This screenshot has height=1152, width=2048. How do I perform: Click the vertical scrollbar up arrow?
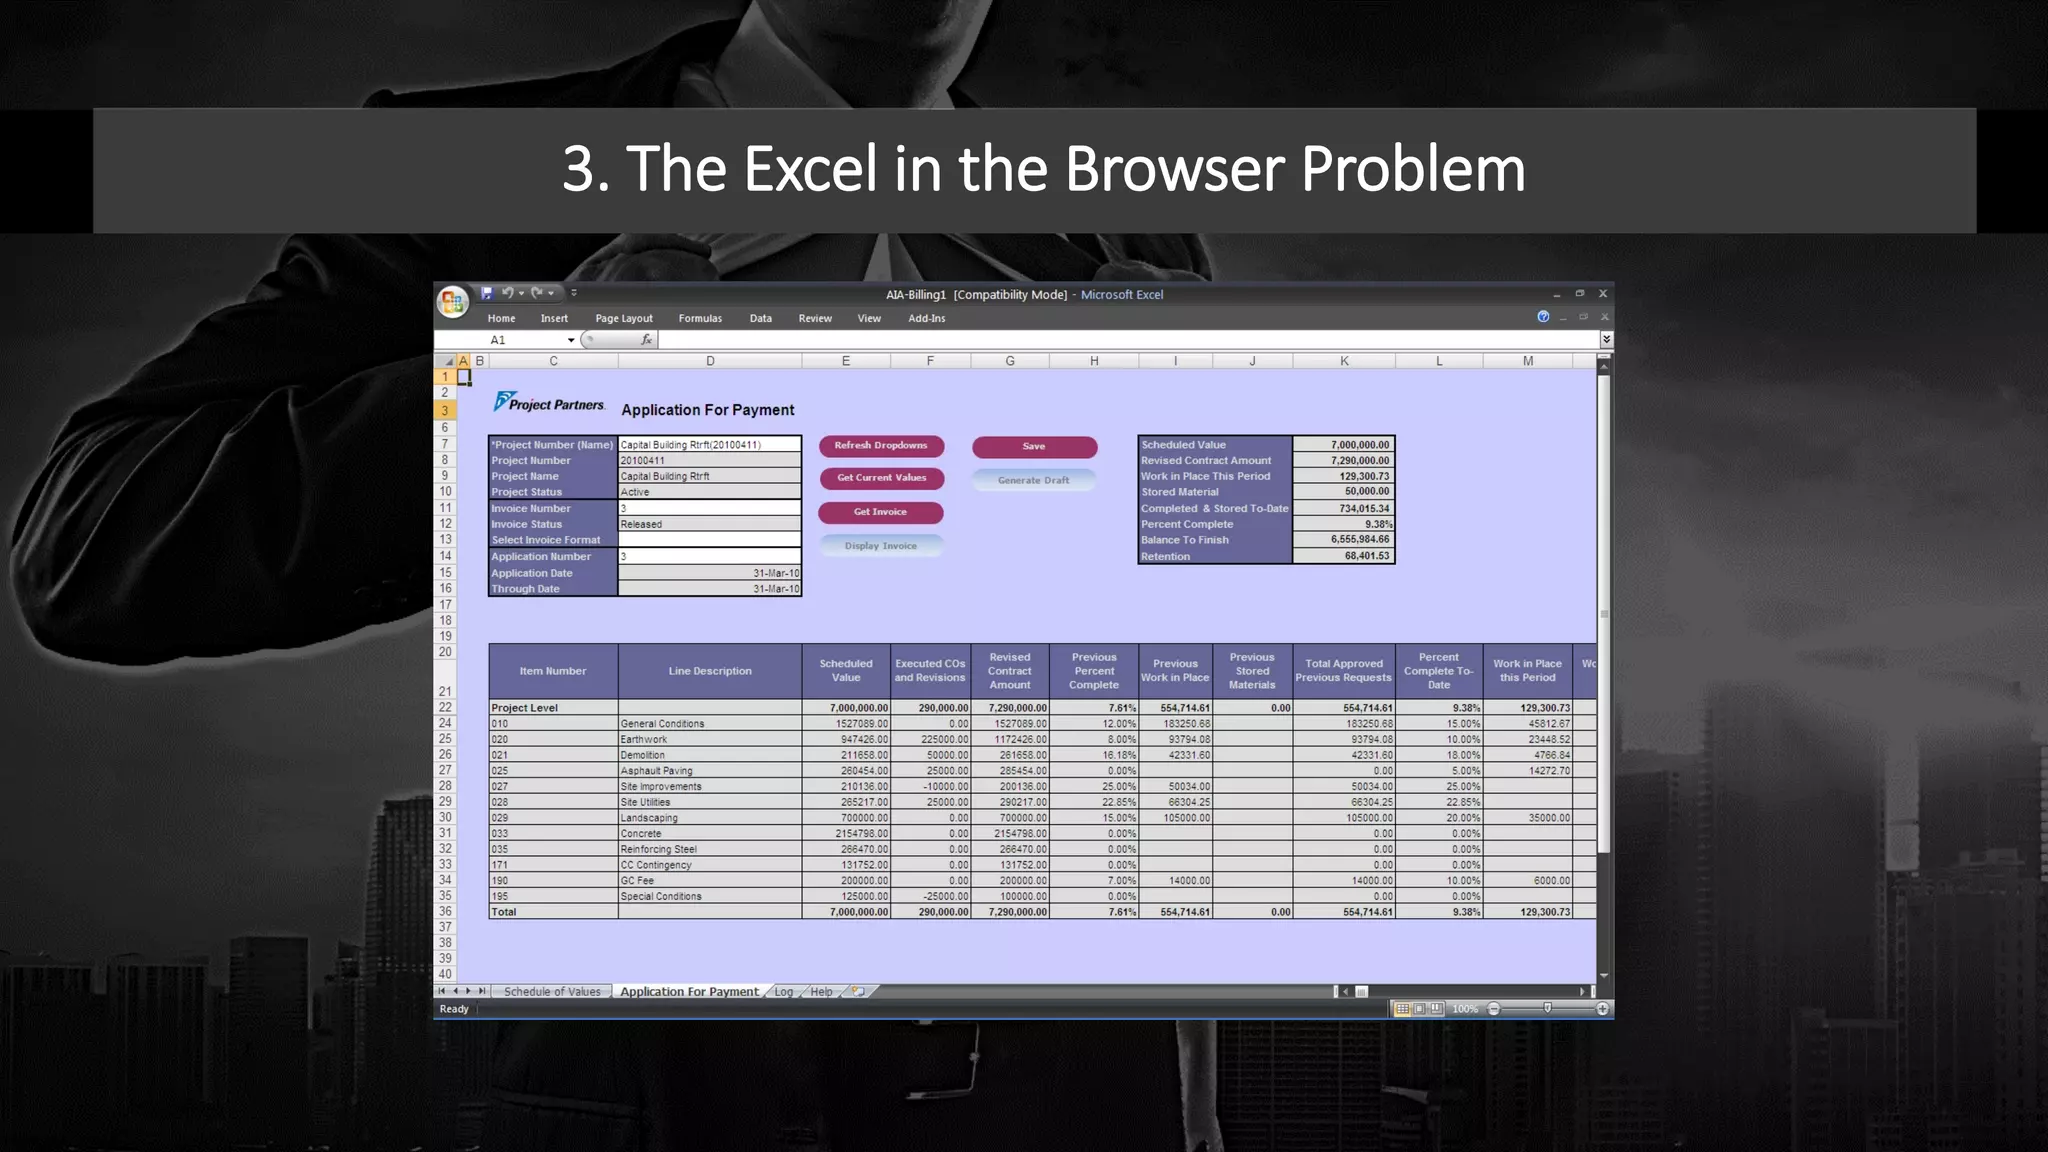click(1604, 366)
